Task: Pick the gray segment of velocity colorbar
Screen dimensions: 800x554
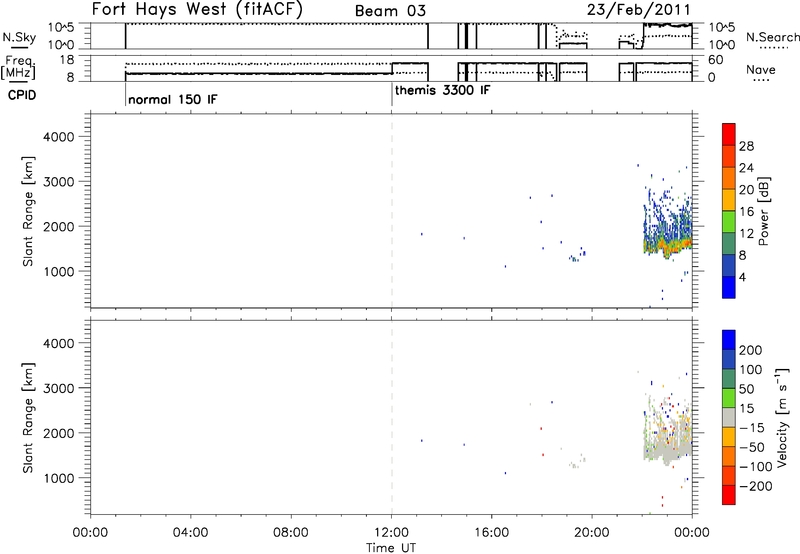Action: coord(729,417)
